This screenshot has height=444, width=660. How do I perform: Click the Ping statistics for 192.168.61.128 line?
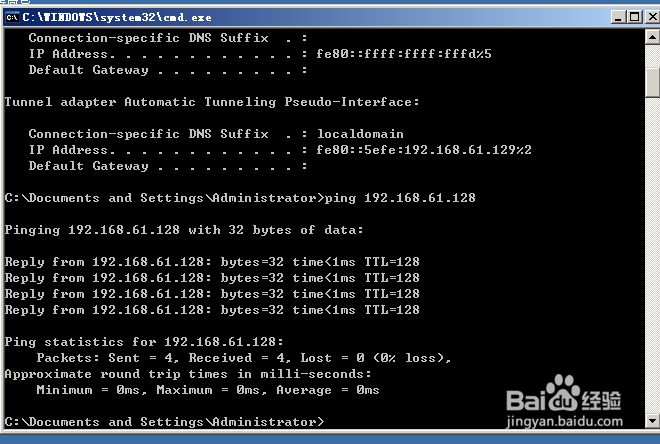[x=144, y=342]
